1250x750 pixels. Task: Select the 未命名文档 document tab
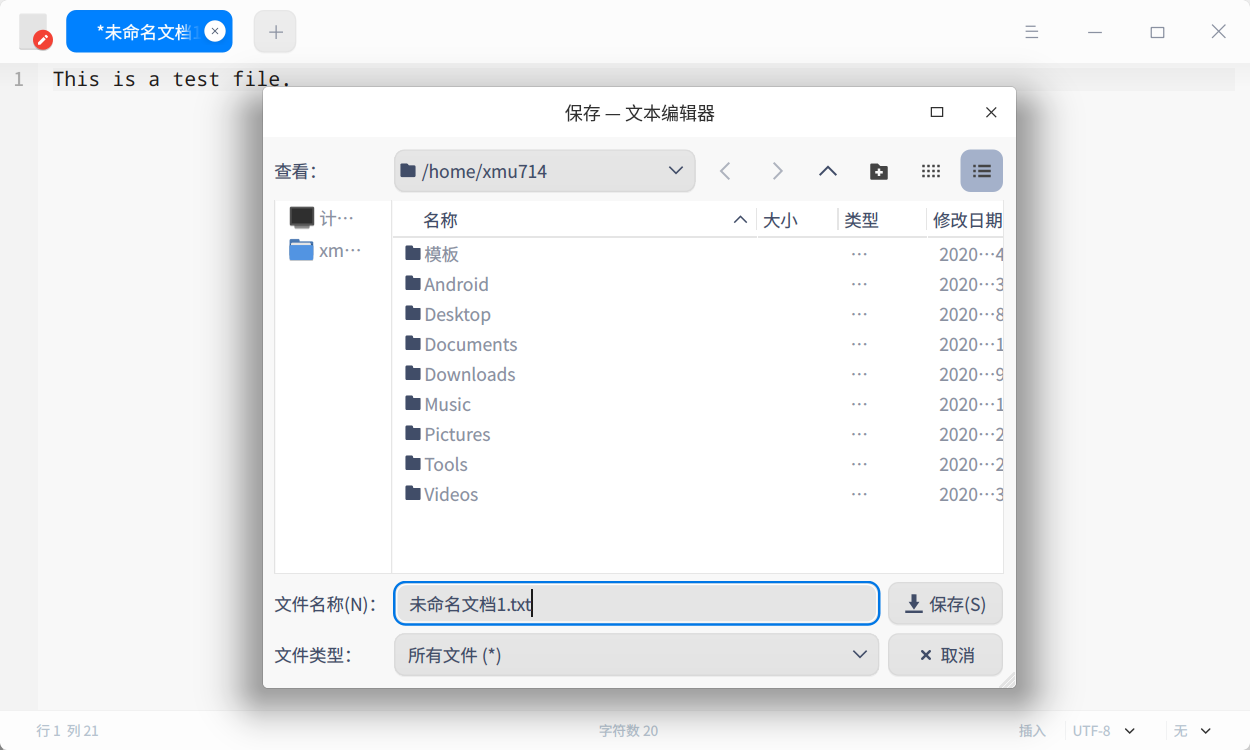coord(149,32)
